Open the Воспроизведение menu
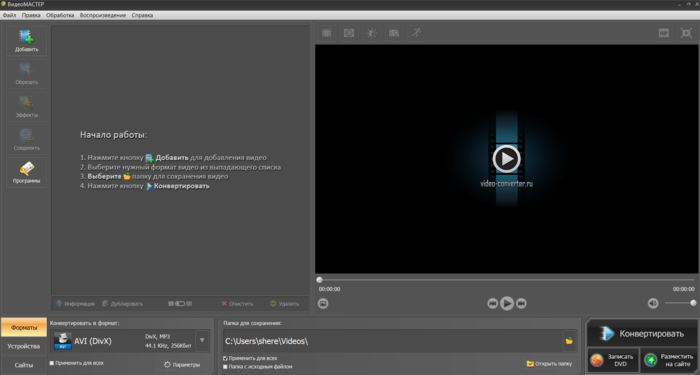Screen dimensions: 700x375 (x=103, y=15)
